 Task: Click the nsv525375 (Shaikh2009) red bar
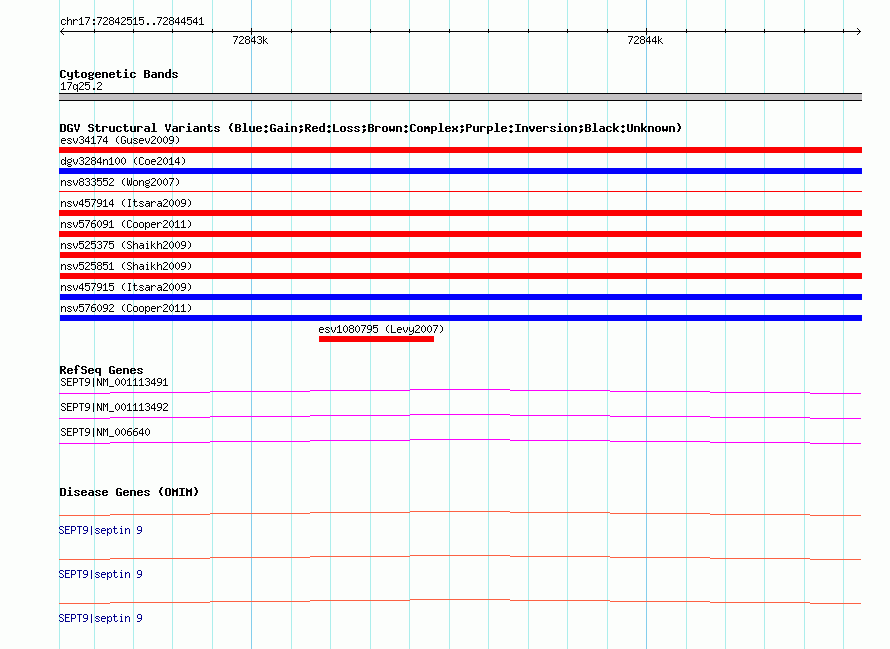[460, 255]
